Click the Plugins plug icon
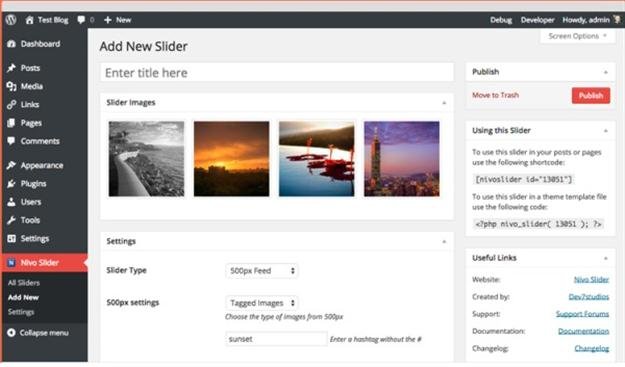 (x=11, y=183)
